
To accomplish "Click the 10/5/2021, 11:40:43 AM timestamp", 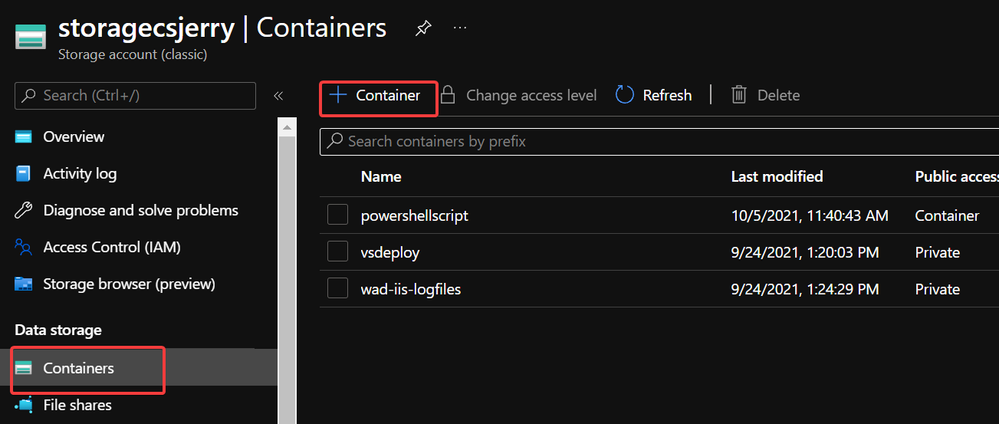I will tap(810, 216).
